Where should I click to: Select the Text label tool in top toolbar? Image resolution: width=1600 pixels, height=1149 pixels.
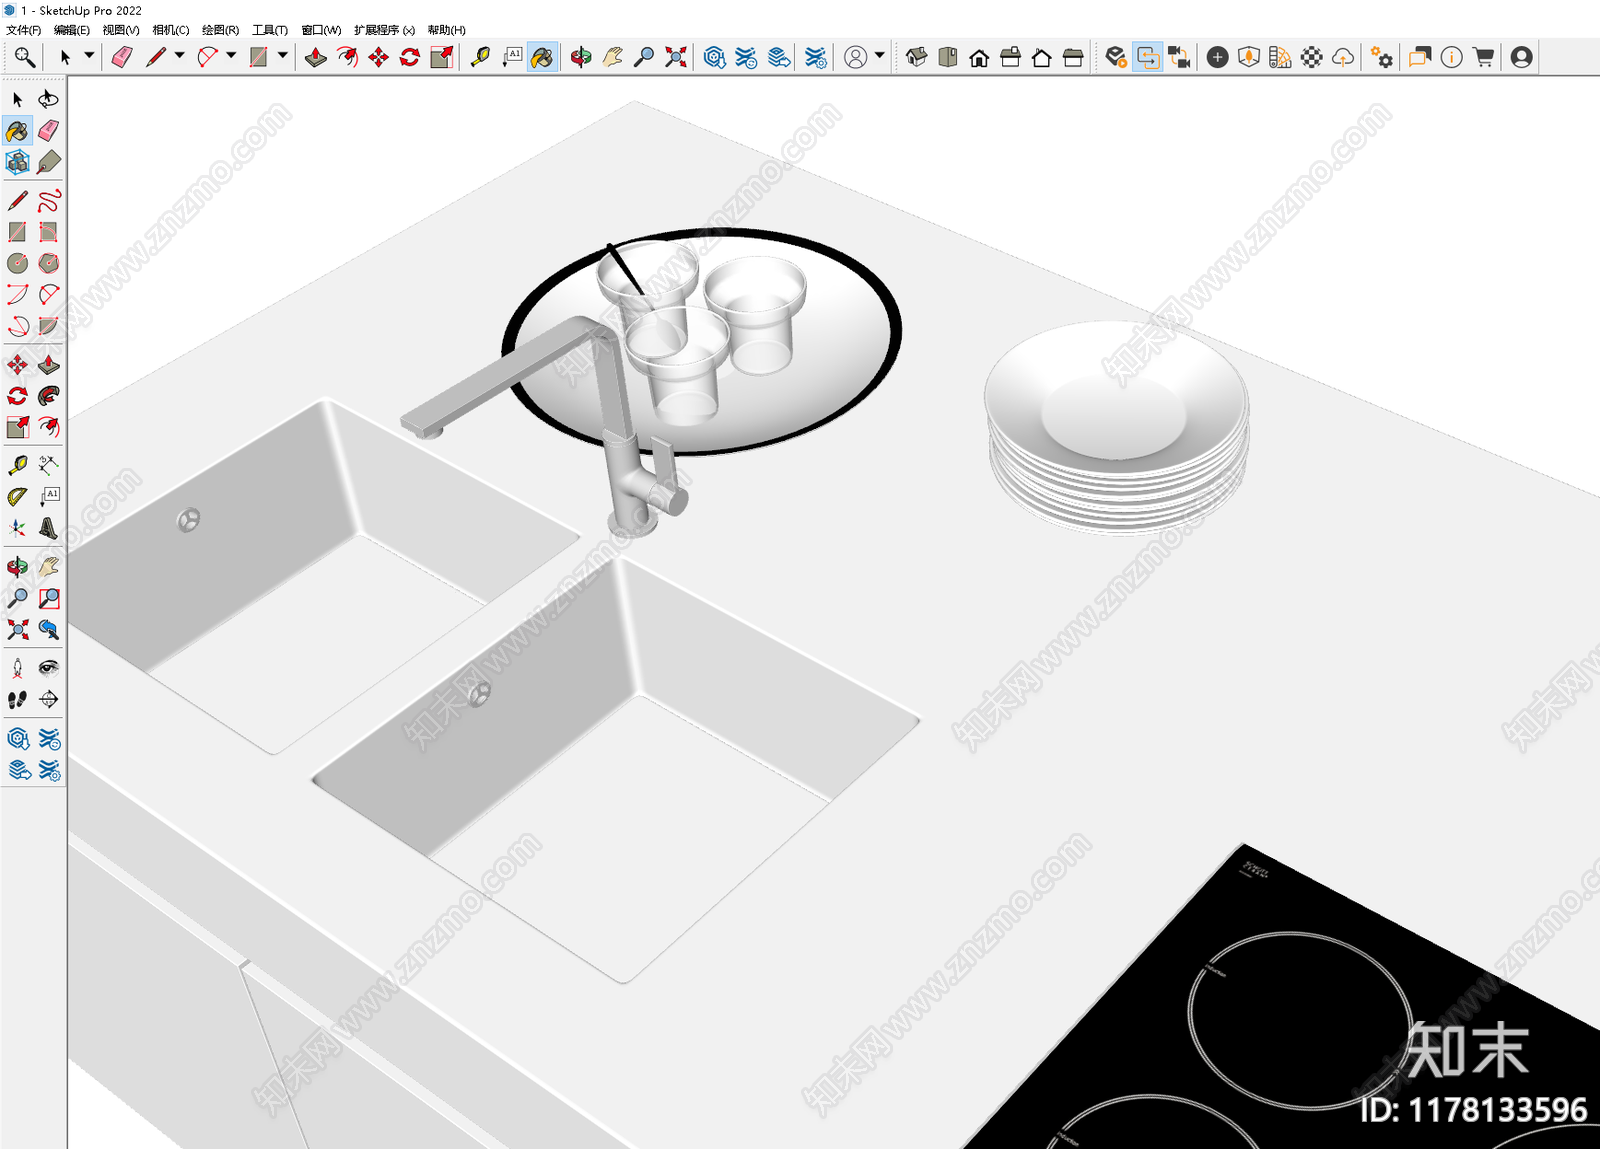tap(512, 57)
